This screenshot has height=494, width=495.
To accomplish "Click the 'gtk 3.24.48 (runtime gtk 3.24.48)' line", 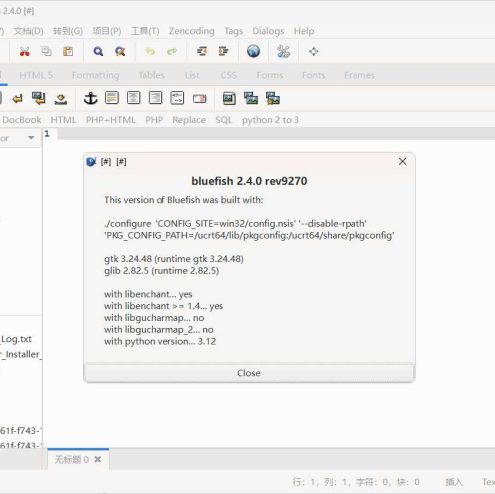I will coord(174,259).
